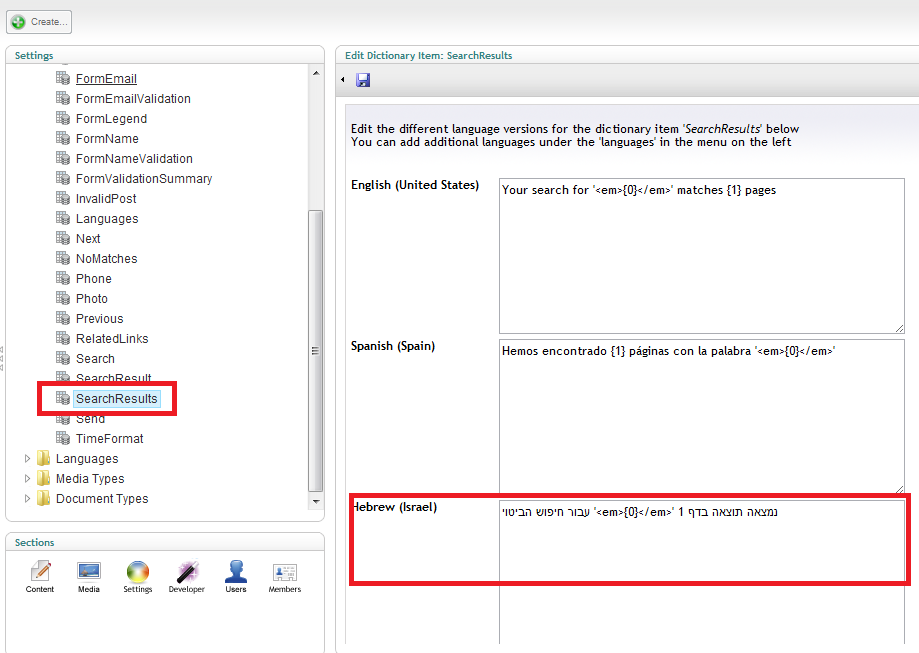Go to the Media section
Image resolution: width=919 pixels, height=653 pixels.
[x=89, y=576]
